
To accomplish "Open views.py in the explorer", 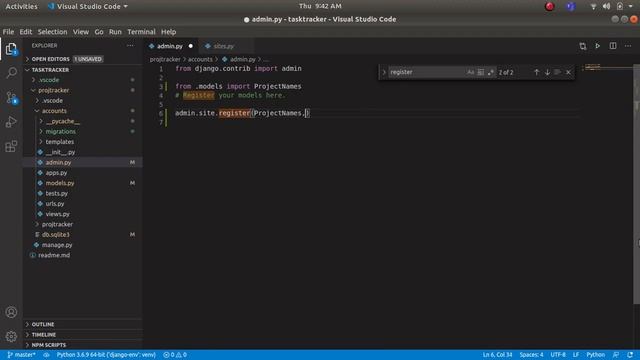I will tap(58, 214).
